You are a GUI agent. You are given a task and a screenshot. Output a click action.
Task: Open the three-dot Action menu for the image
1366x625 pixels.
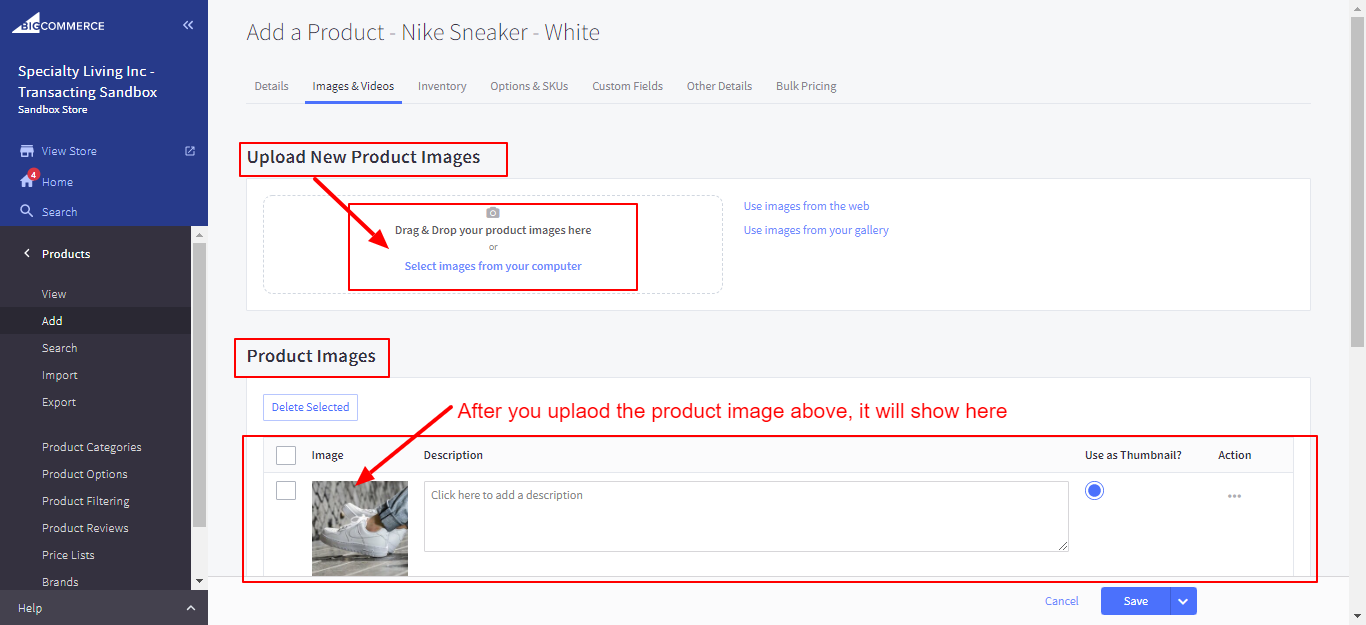[x=1234, y=496]
